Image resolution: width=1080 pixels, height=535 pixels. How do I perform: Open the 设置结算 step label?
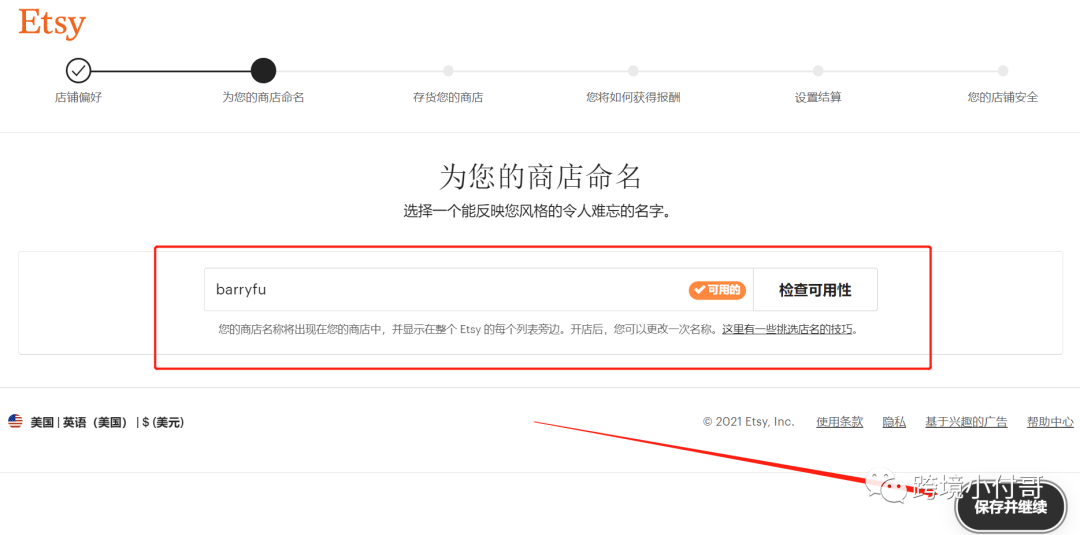coord(818,97)
